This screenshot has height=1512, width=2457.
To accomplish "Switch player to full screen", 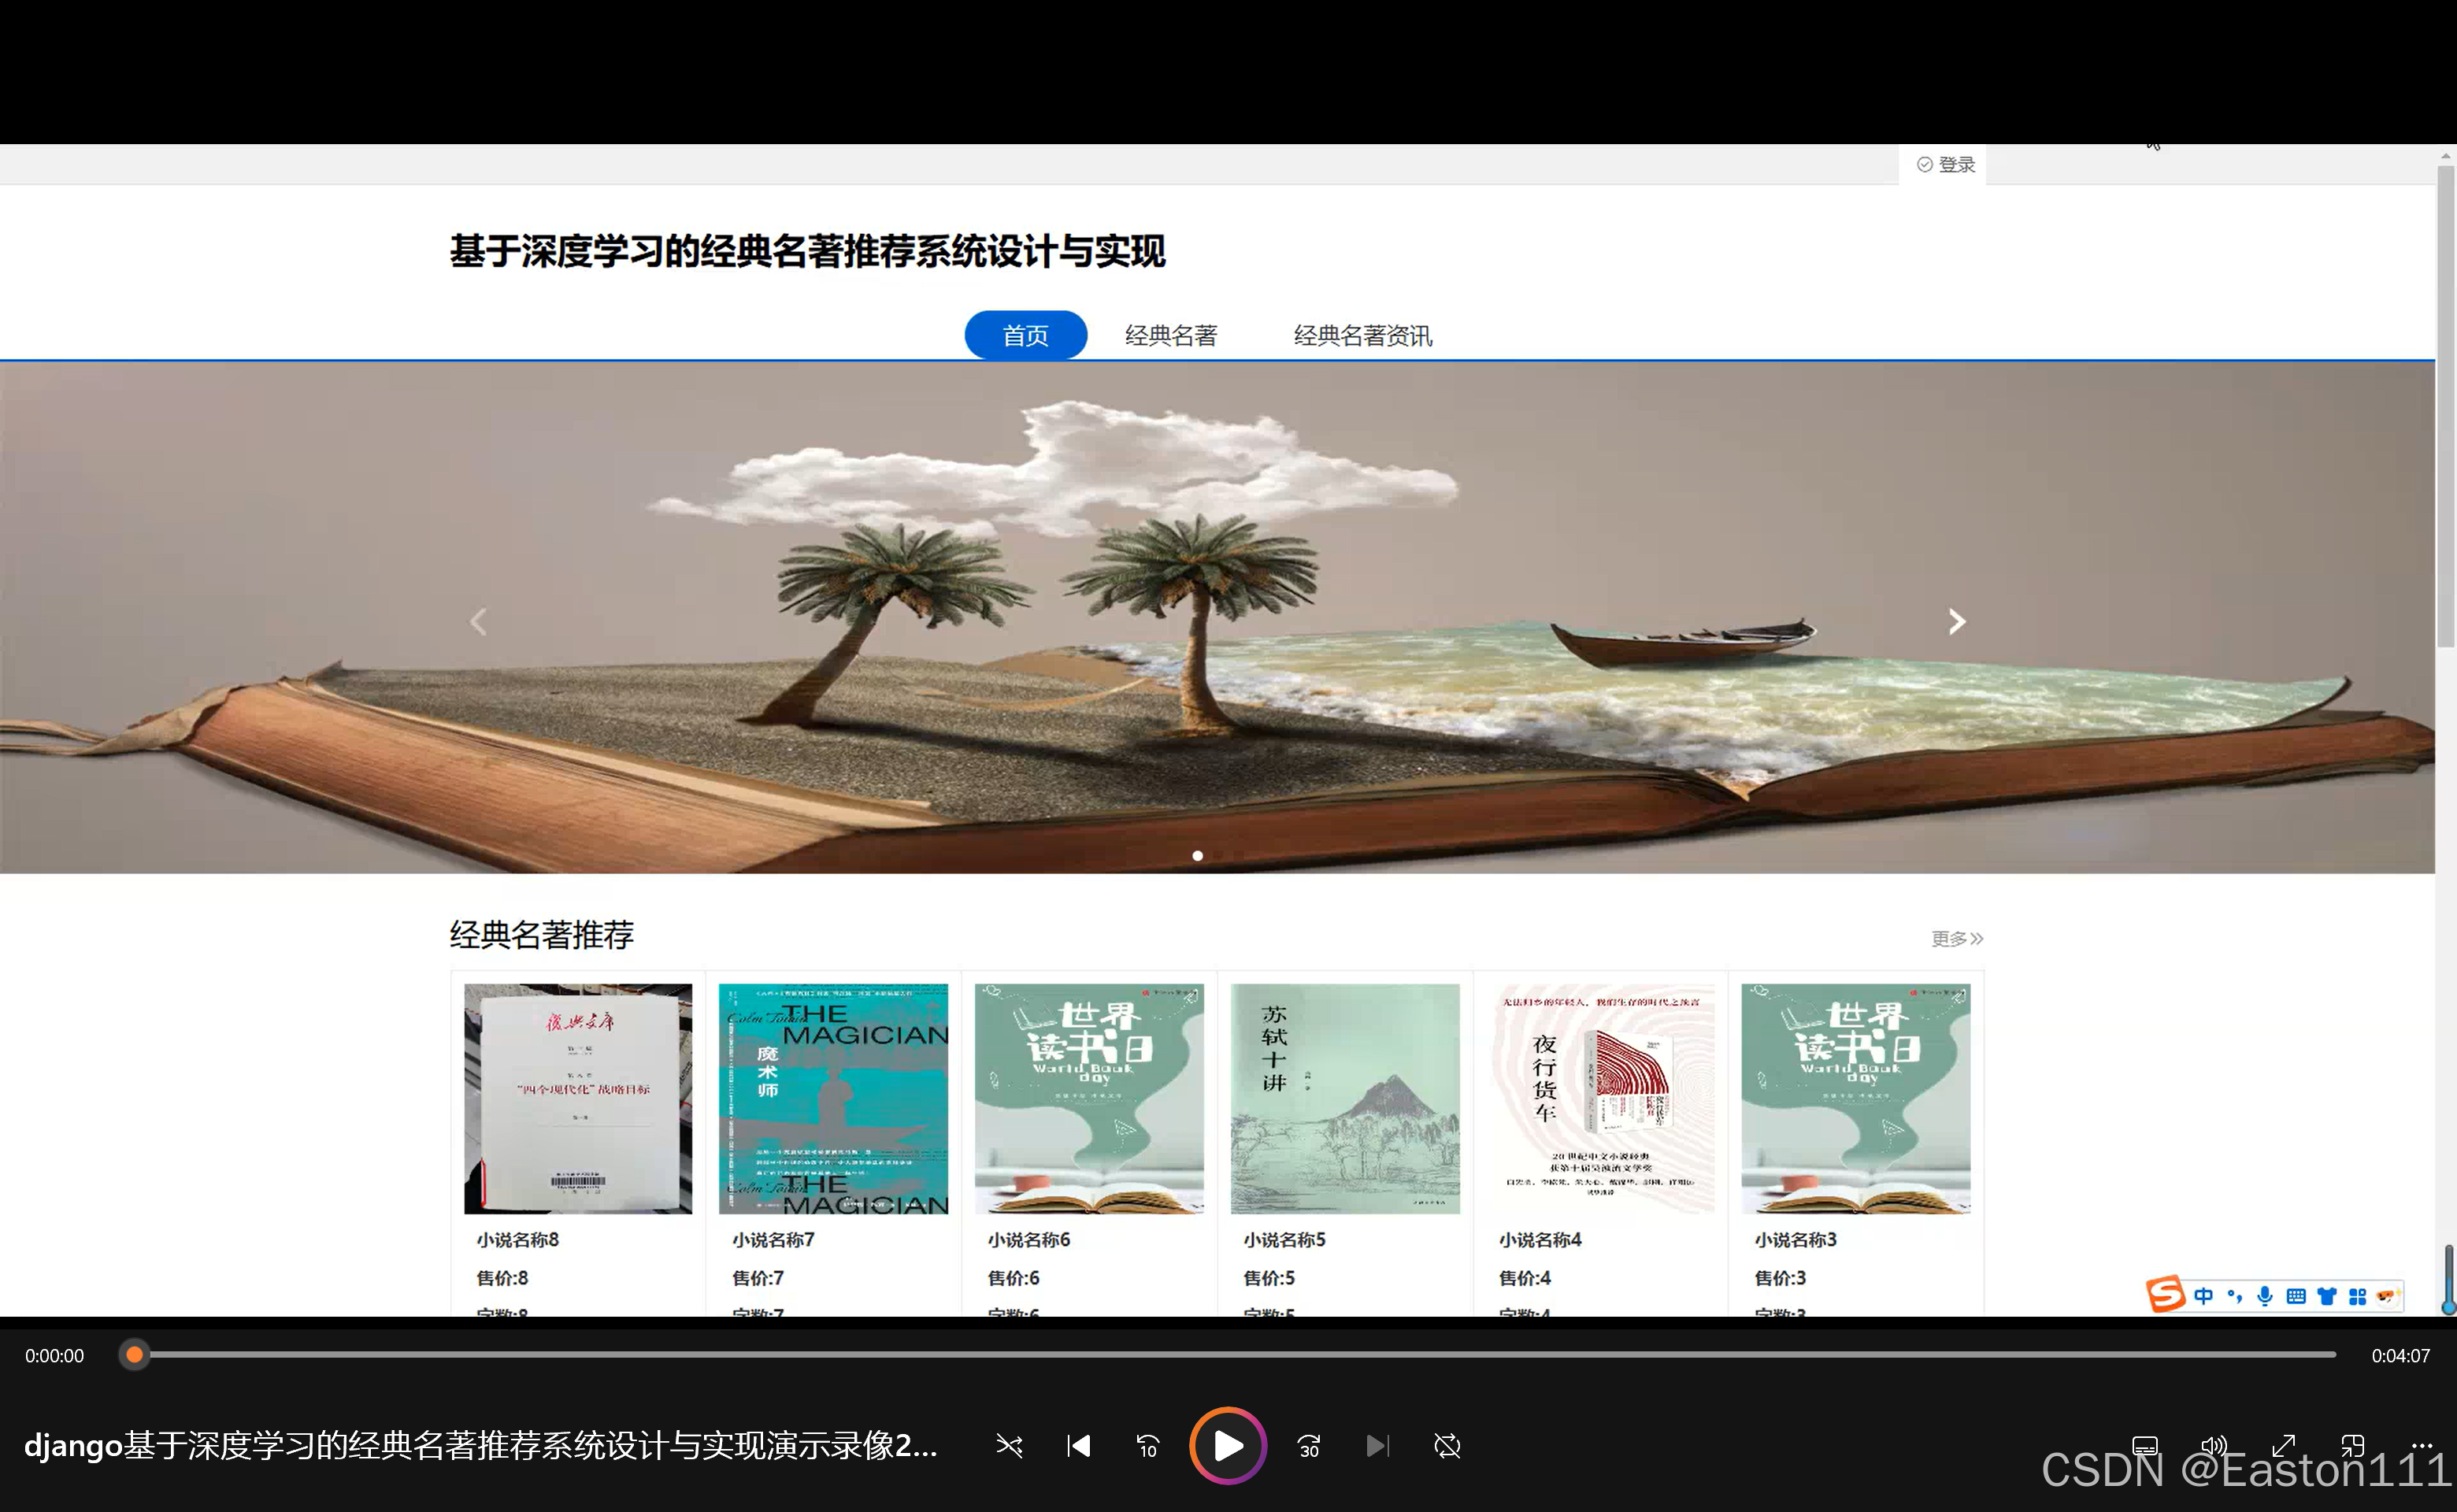I will (2284, 1446).
